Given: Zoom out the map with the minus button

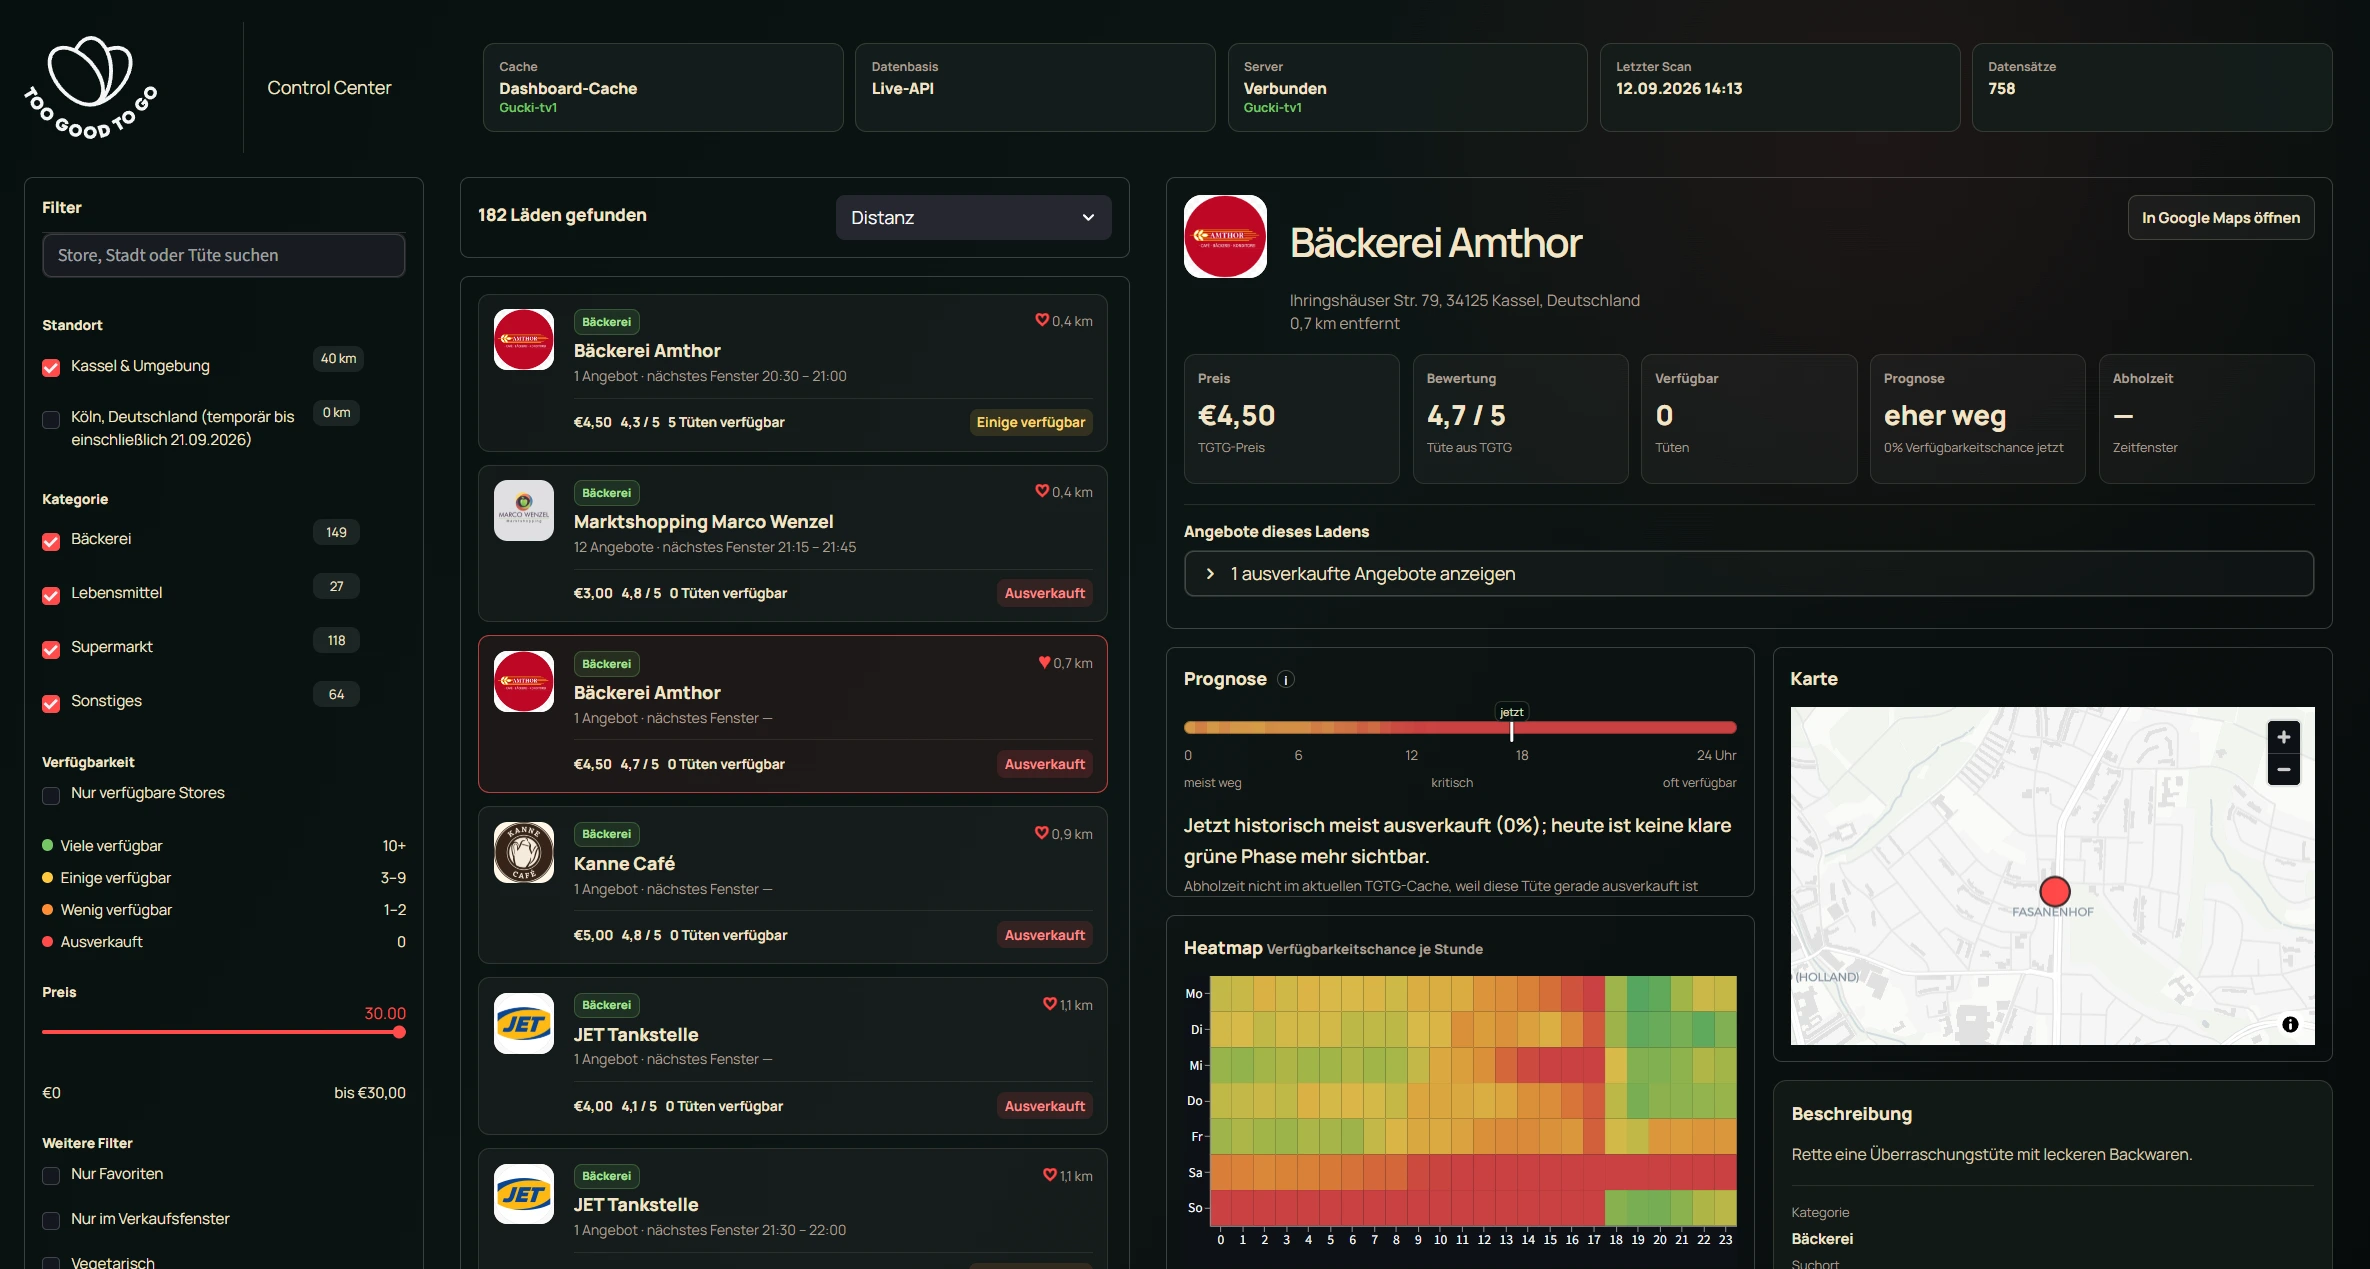Looking at the screenshot, I should point(2283,769).
